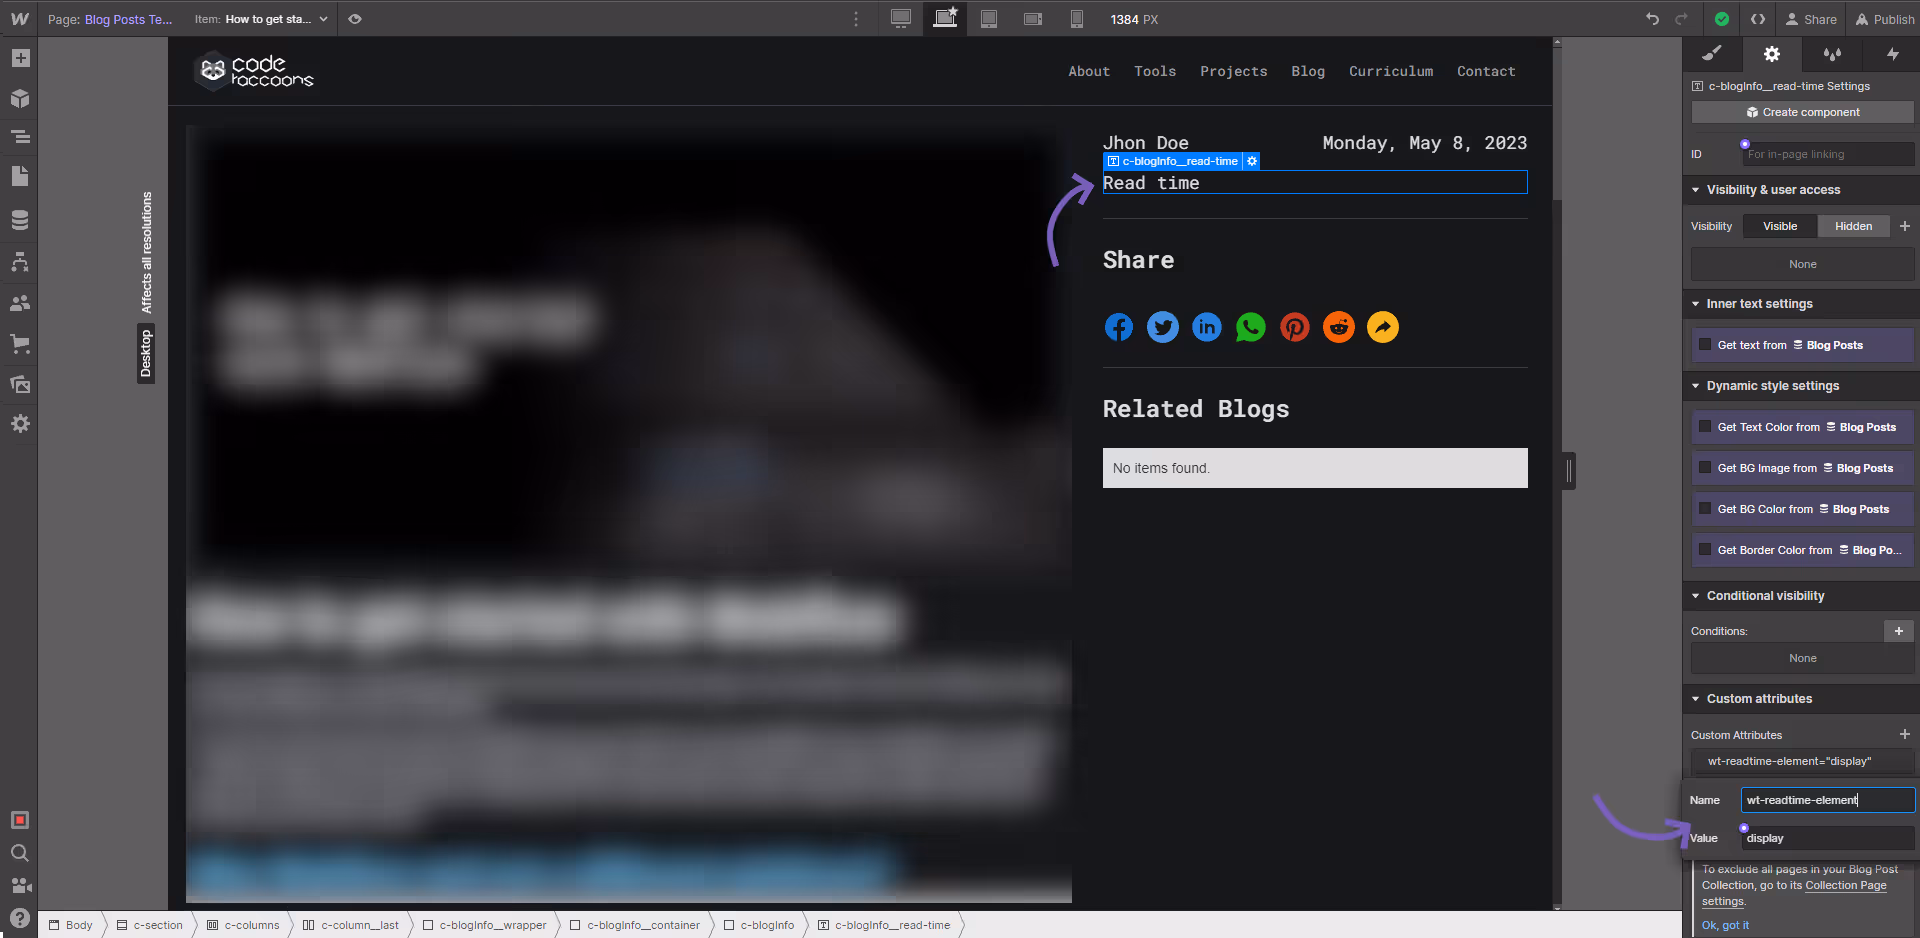Click the Publish button

pos(1885,19)
